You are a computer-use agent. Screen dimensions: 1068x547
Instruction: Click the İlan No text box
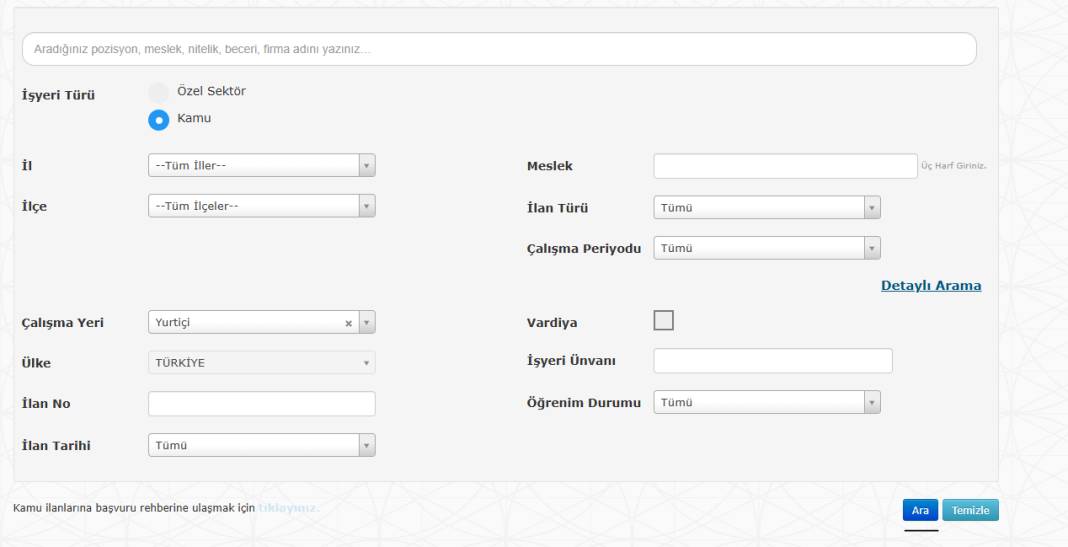coord(261,403)
